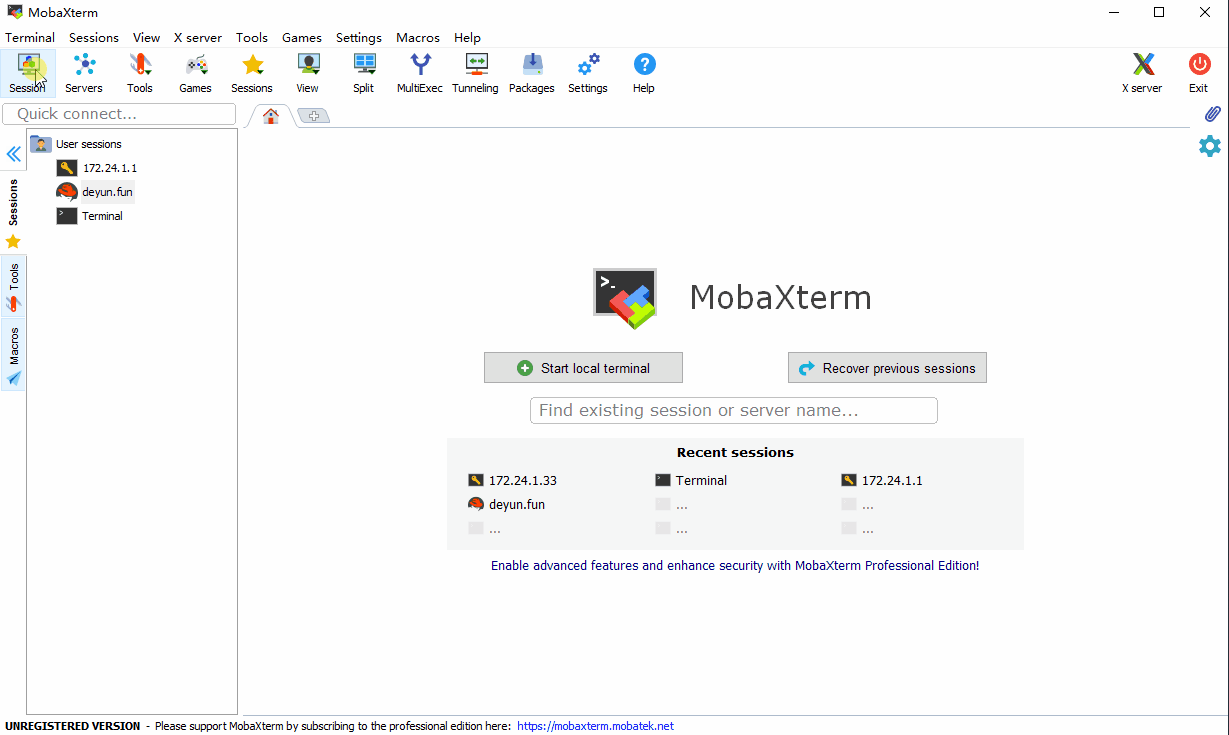This screenshot has width=1229, height=735.
Task: Select the User sessions folder
Action: pos(76,144)
